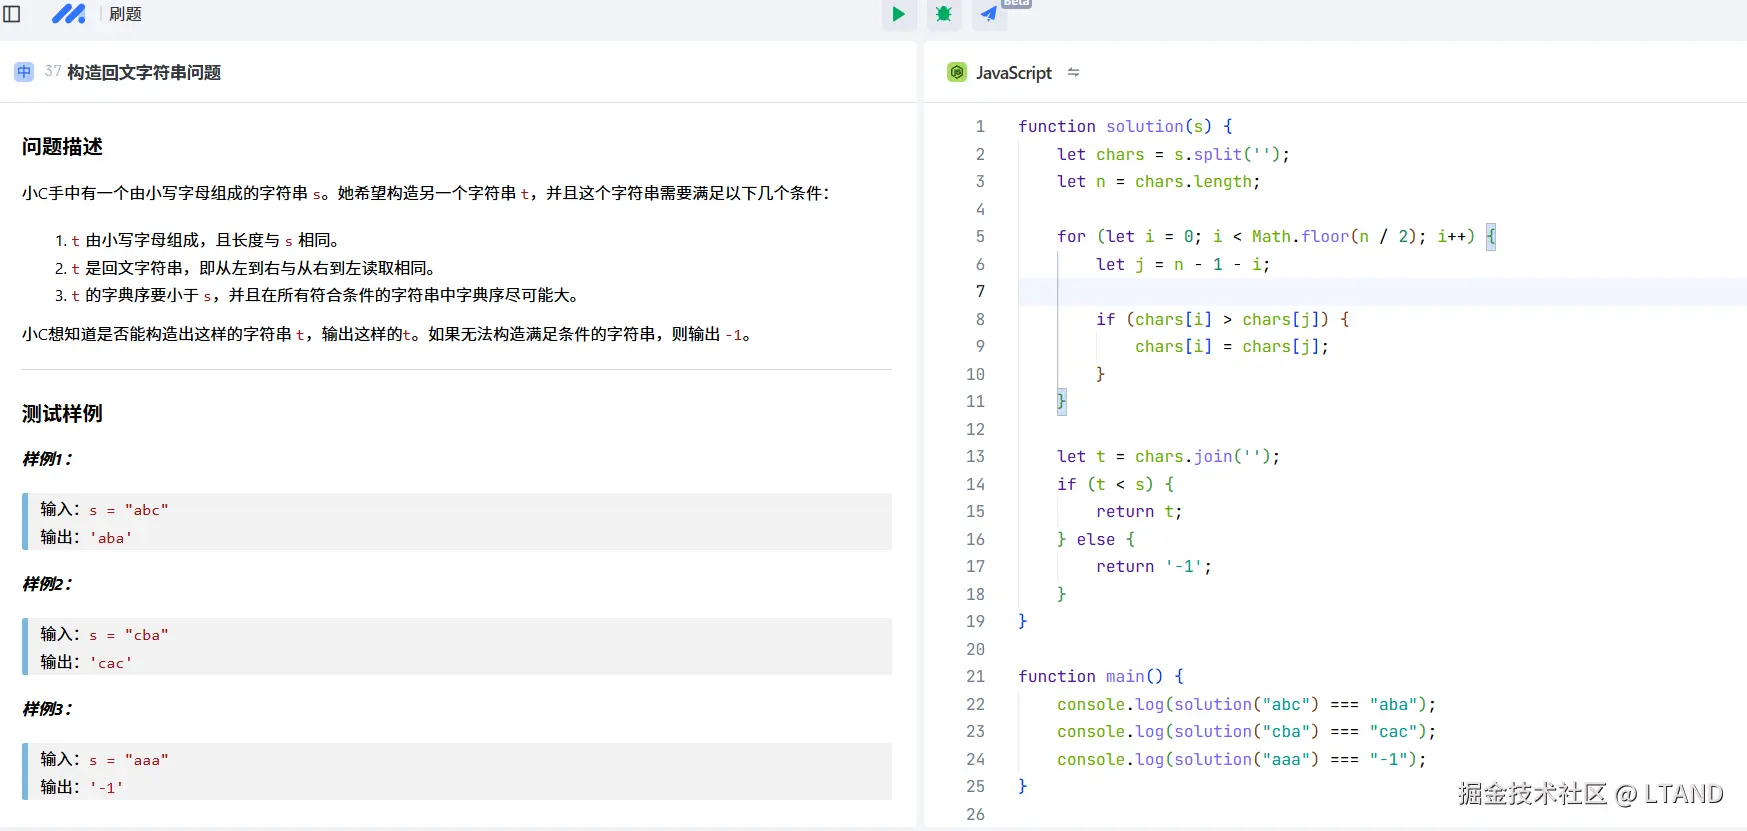Place cursor in let chars = s.split line
The image size is (1747, 831).
point(1173,154)
